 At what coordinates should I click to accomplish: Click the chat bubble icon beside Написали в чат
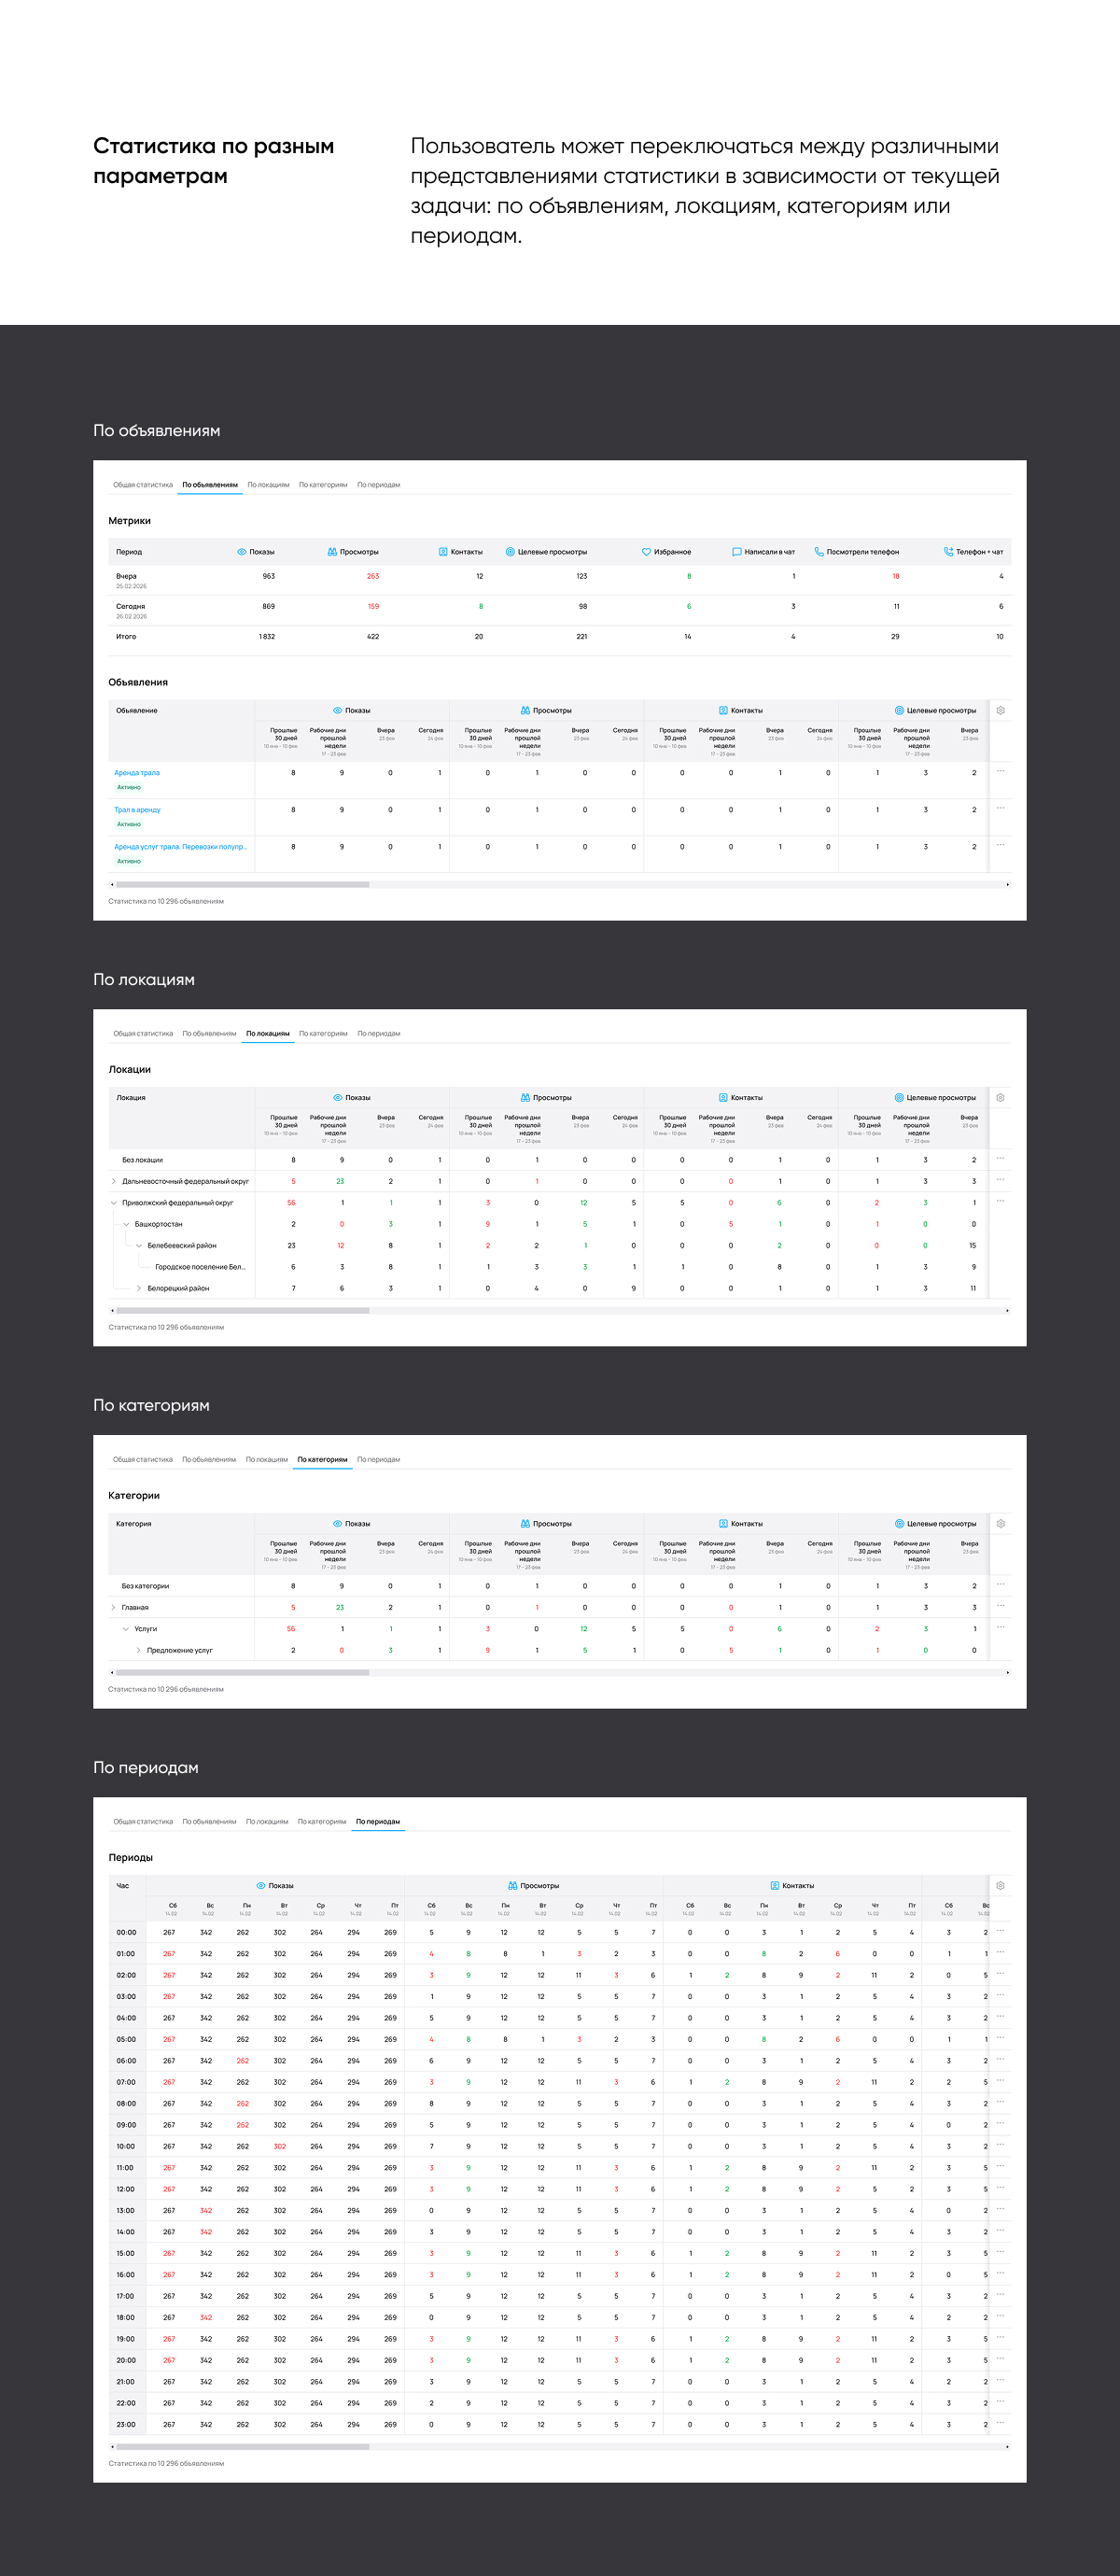tap(737, 552)
